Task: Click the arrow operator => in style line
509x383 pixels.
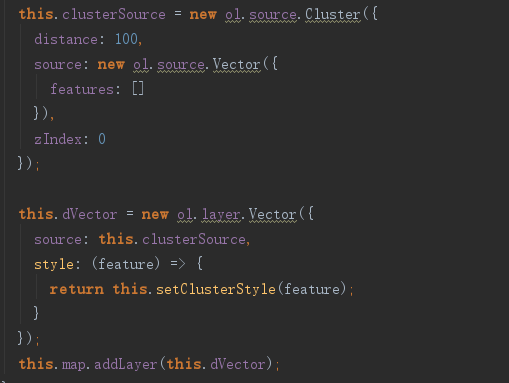Action: [x=178, y=264]
